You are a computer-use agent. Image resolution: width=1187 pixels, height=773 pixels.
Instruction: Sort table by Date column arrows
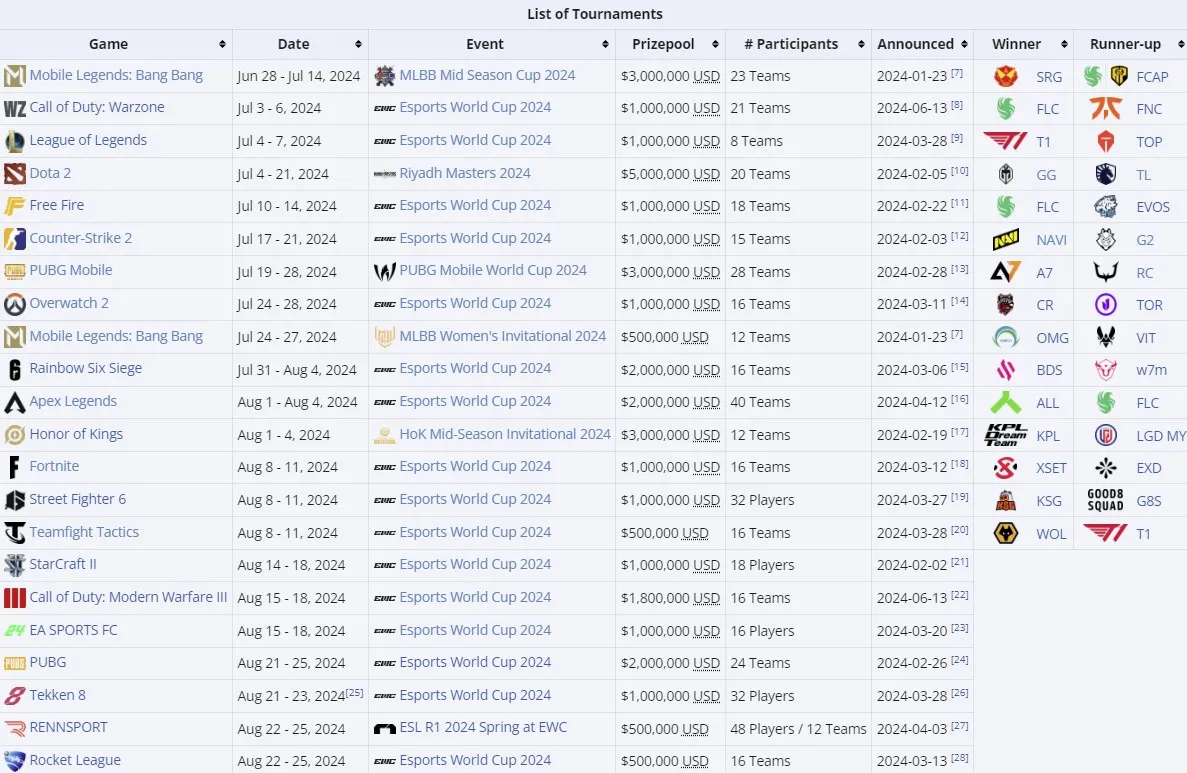358,45
